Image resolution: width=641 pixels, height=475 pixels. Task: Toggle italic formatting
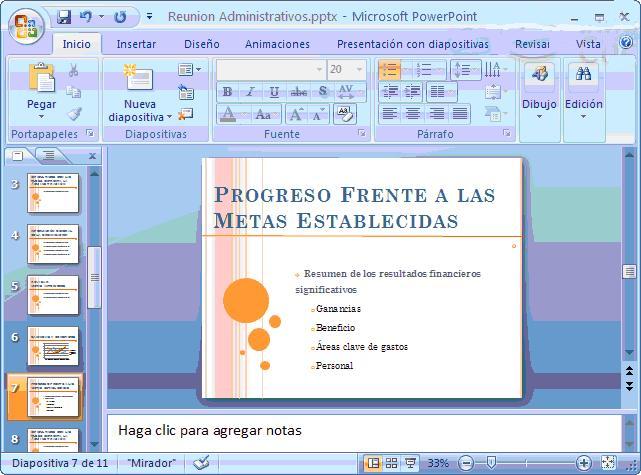tap(250, 92)
